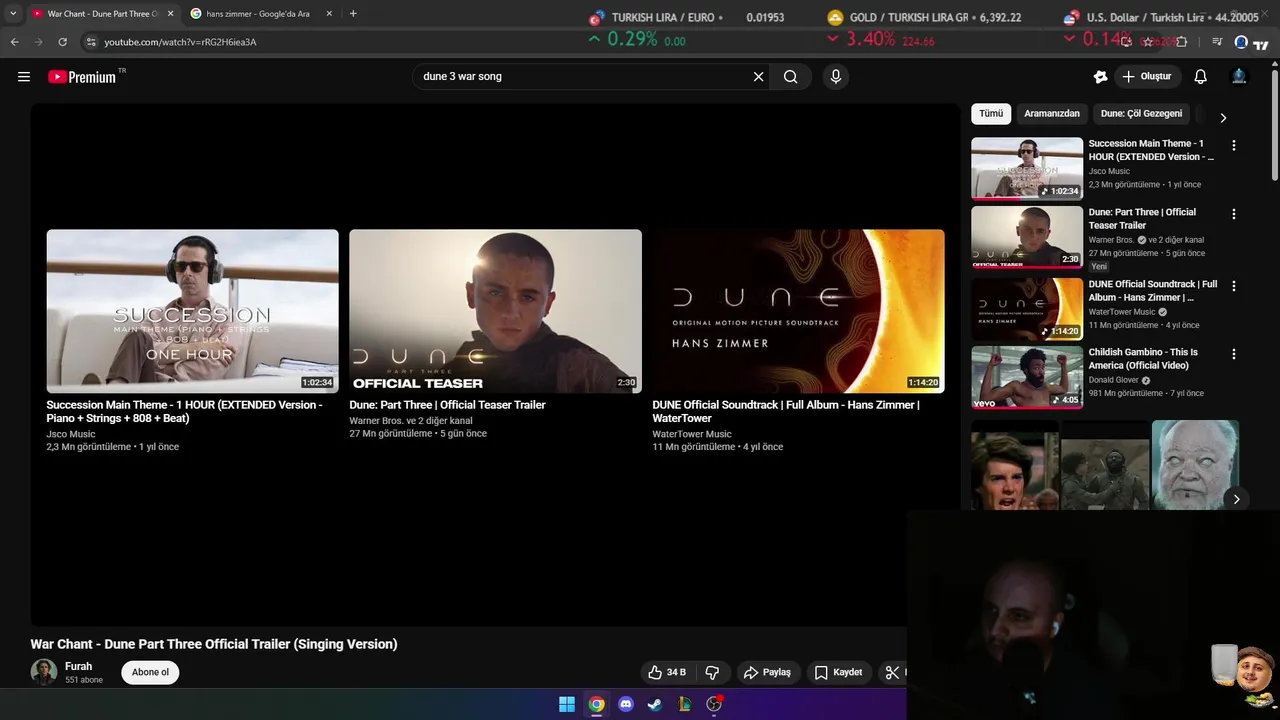Image resolution: width=1280 pixels, height=720 pixels.
Task: Focus the address bar URL
Action: coord(180,42)
